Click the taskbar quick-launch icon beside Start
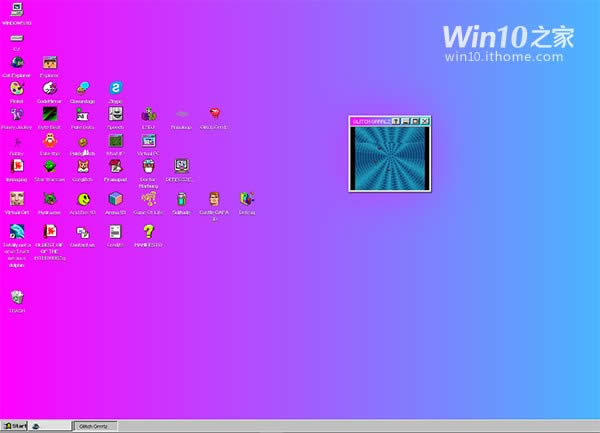600x433 pixels. tap(36, 426)
